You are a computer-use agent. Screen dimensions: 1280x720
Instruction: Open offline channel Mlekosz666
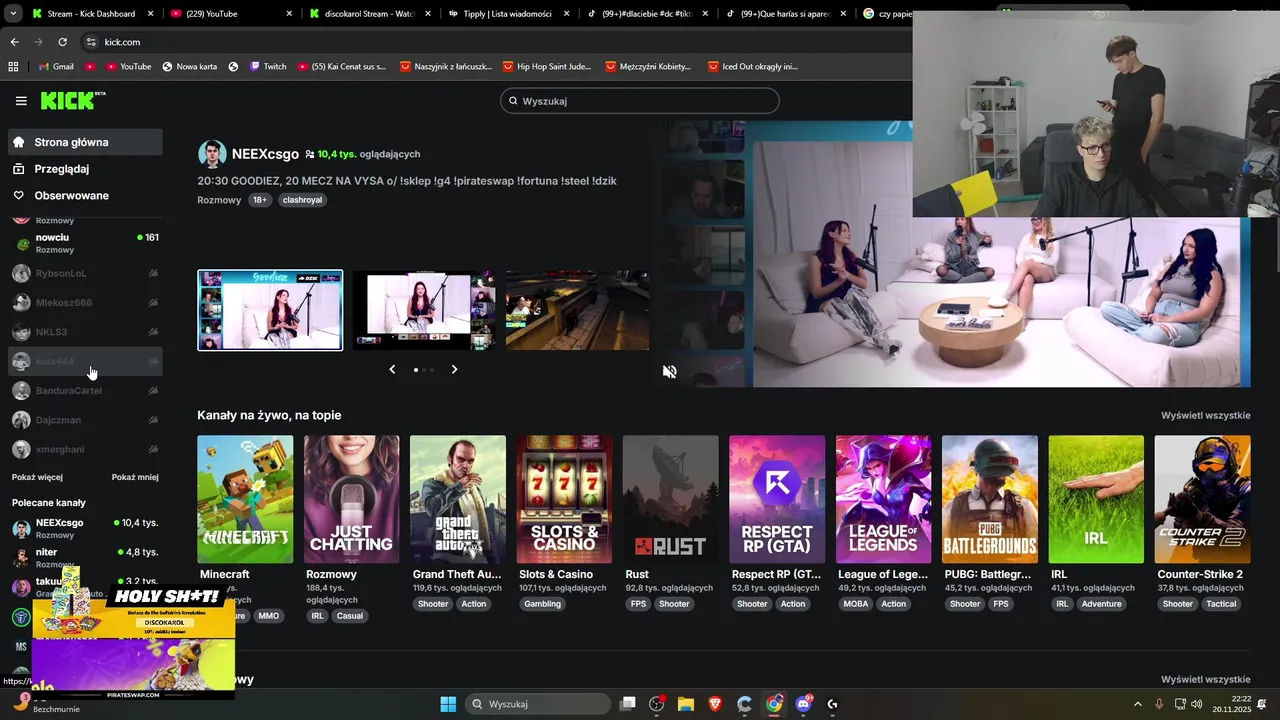85,302
